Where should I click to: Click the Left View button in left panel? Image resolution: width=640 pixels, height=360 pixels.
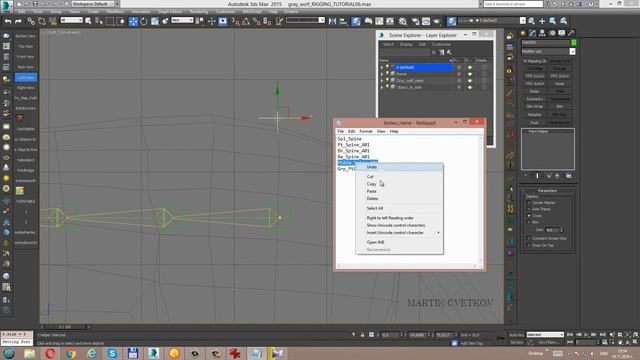(x=26, y=78)
